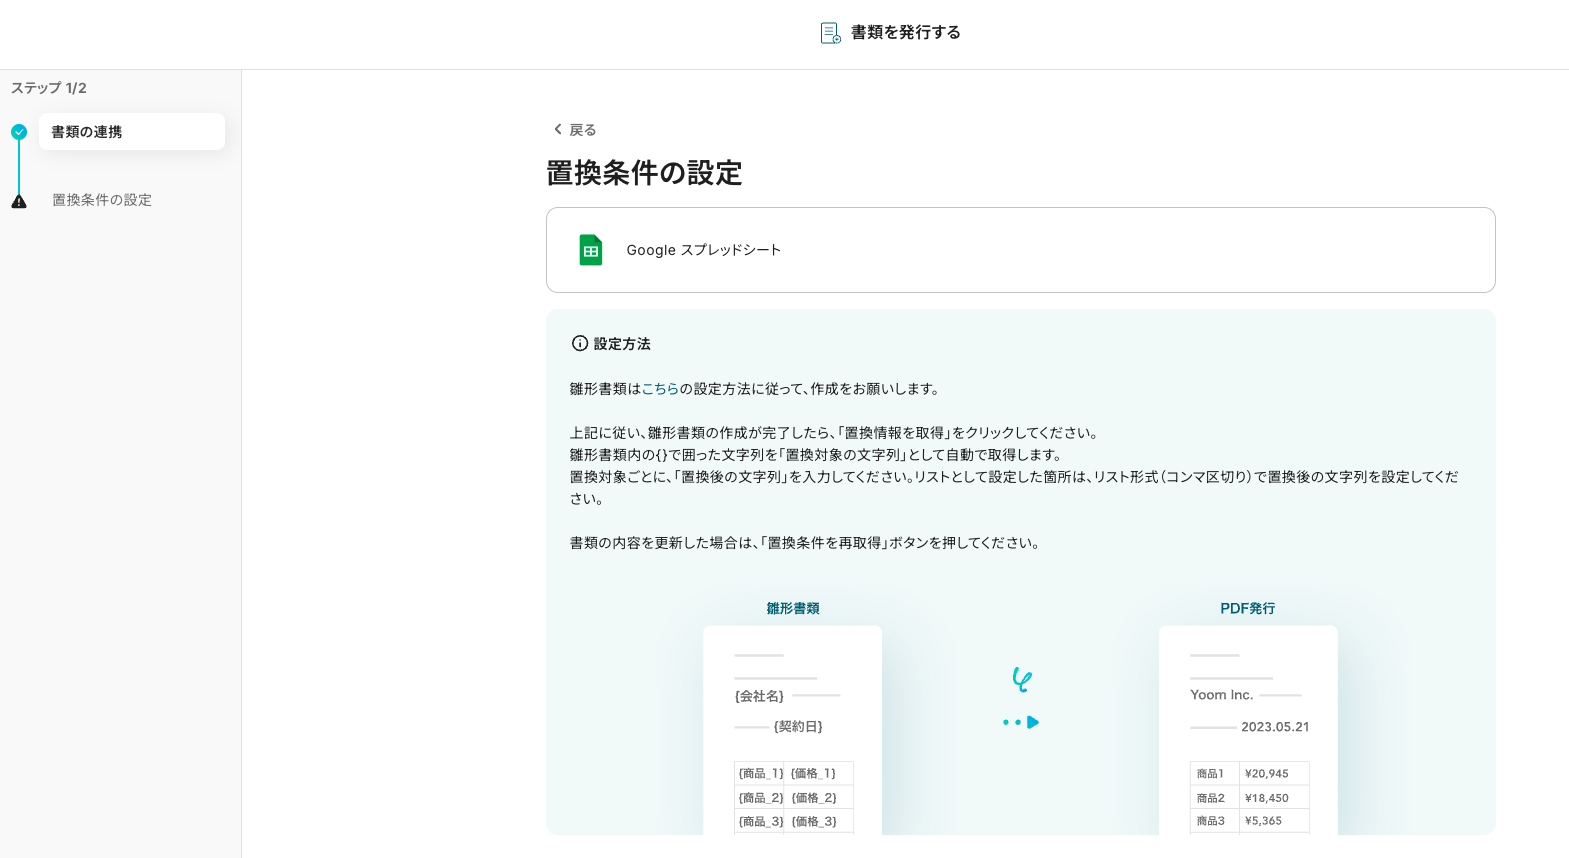
Task: Click the ステップ 1/2 progress label
Action: 49,88
